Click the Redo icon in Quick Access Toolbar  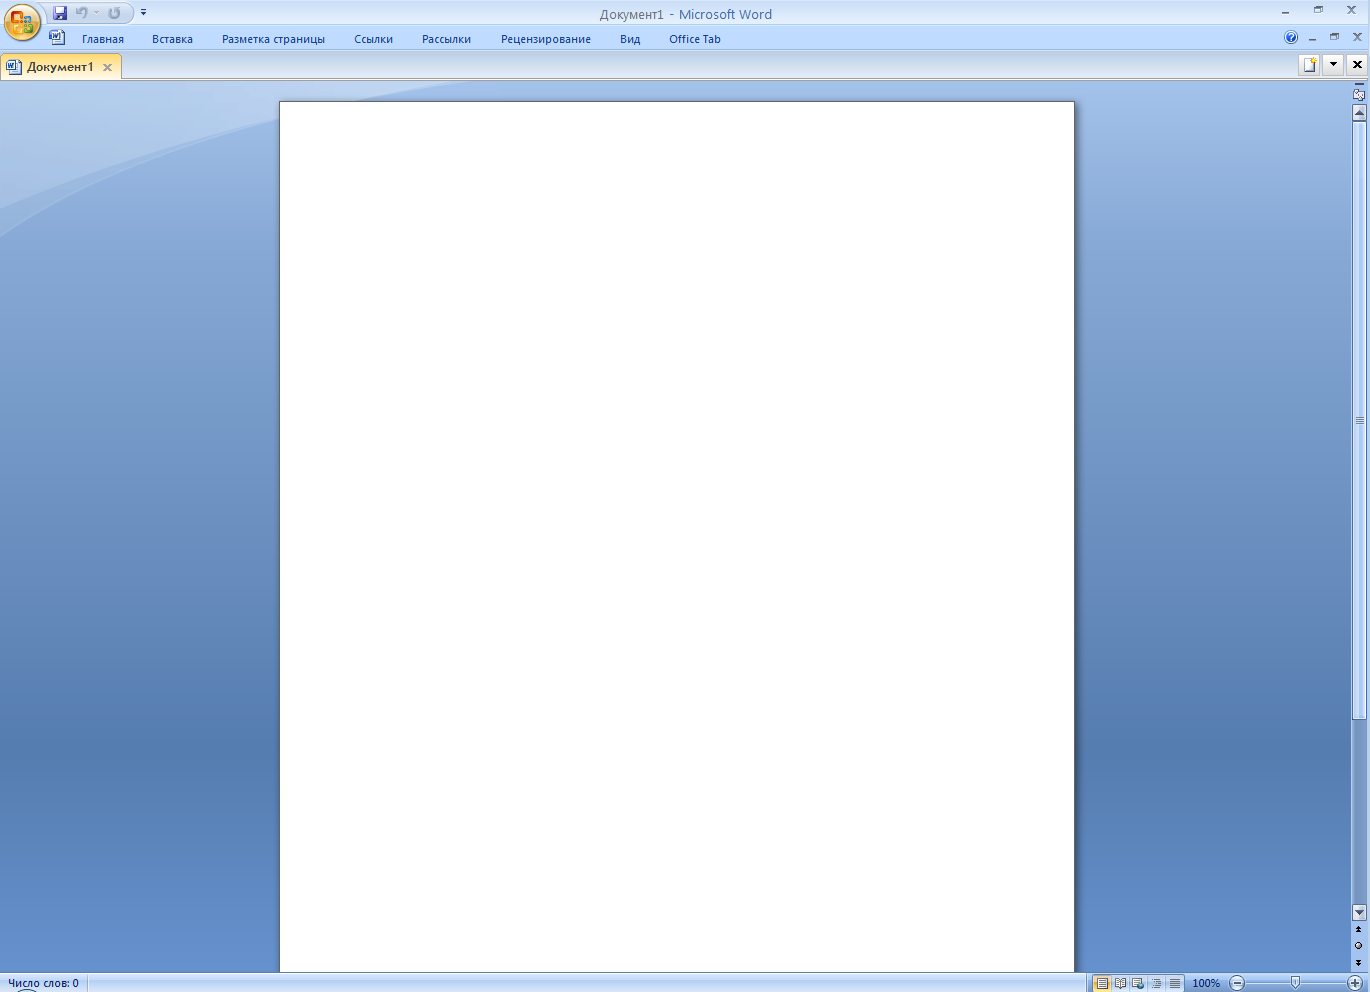click(x=114, y=13)
